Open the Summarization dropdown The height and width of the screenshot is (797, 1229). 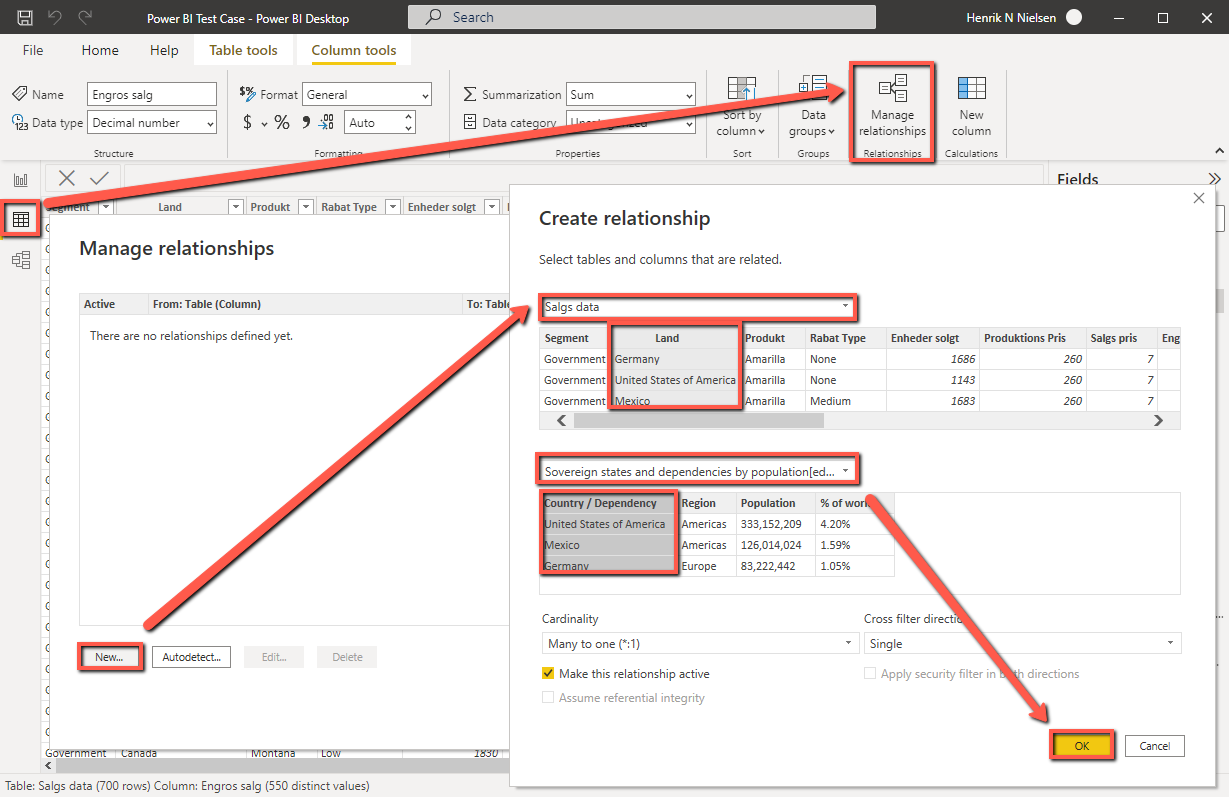[630, 94]
